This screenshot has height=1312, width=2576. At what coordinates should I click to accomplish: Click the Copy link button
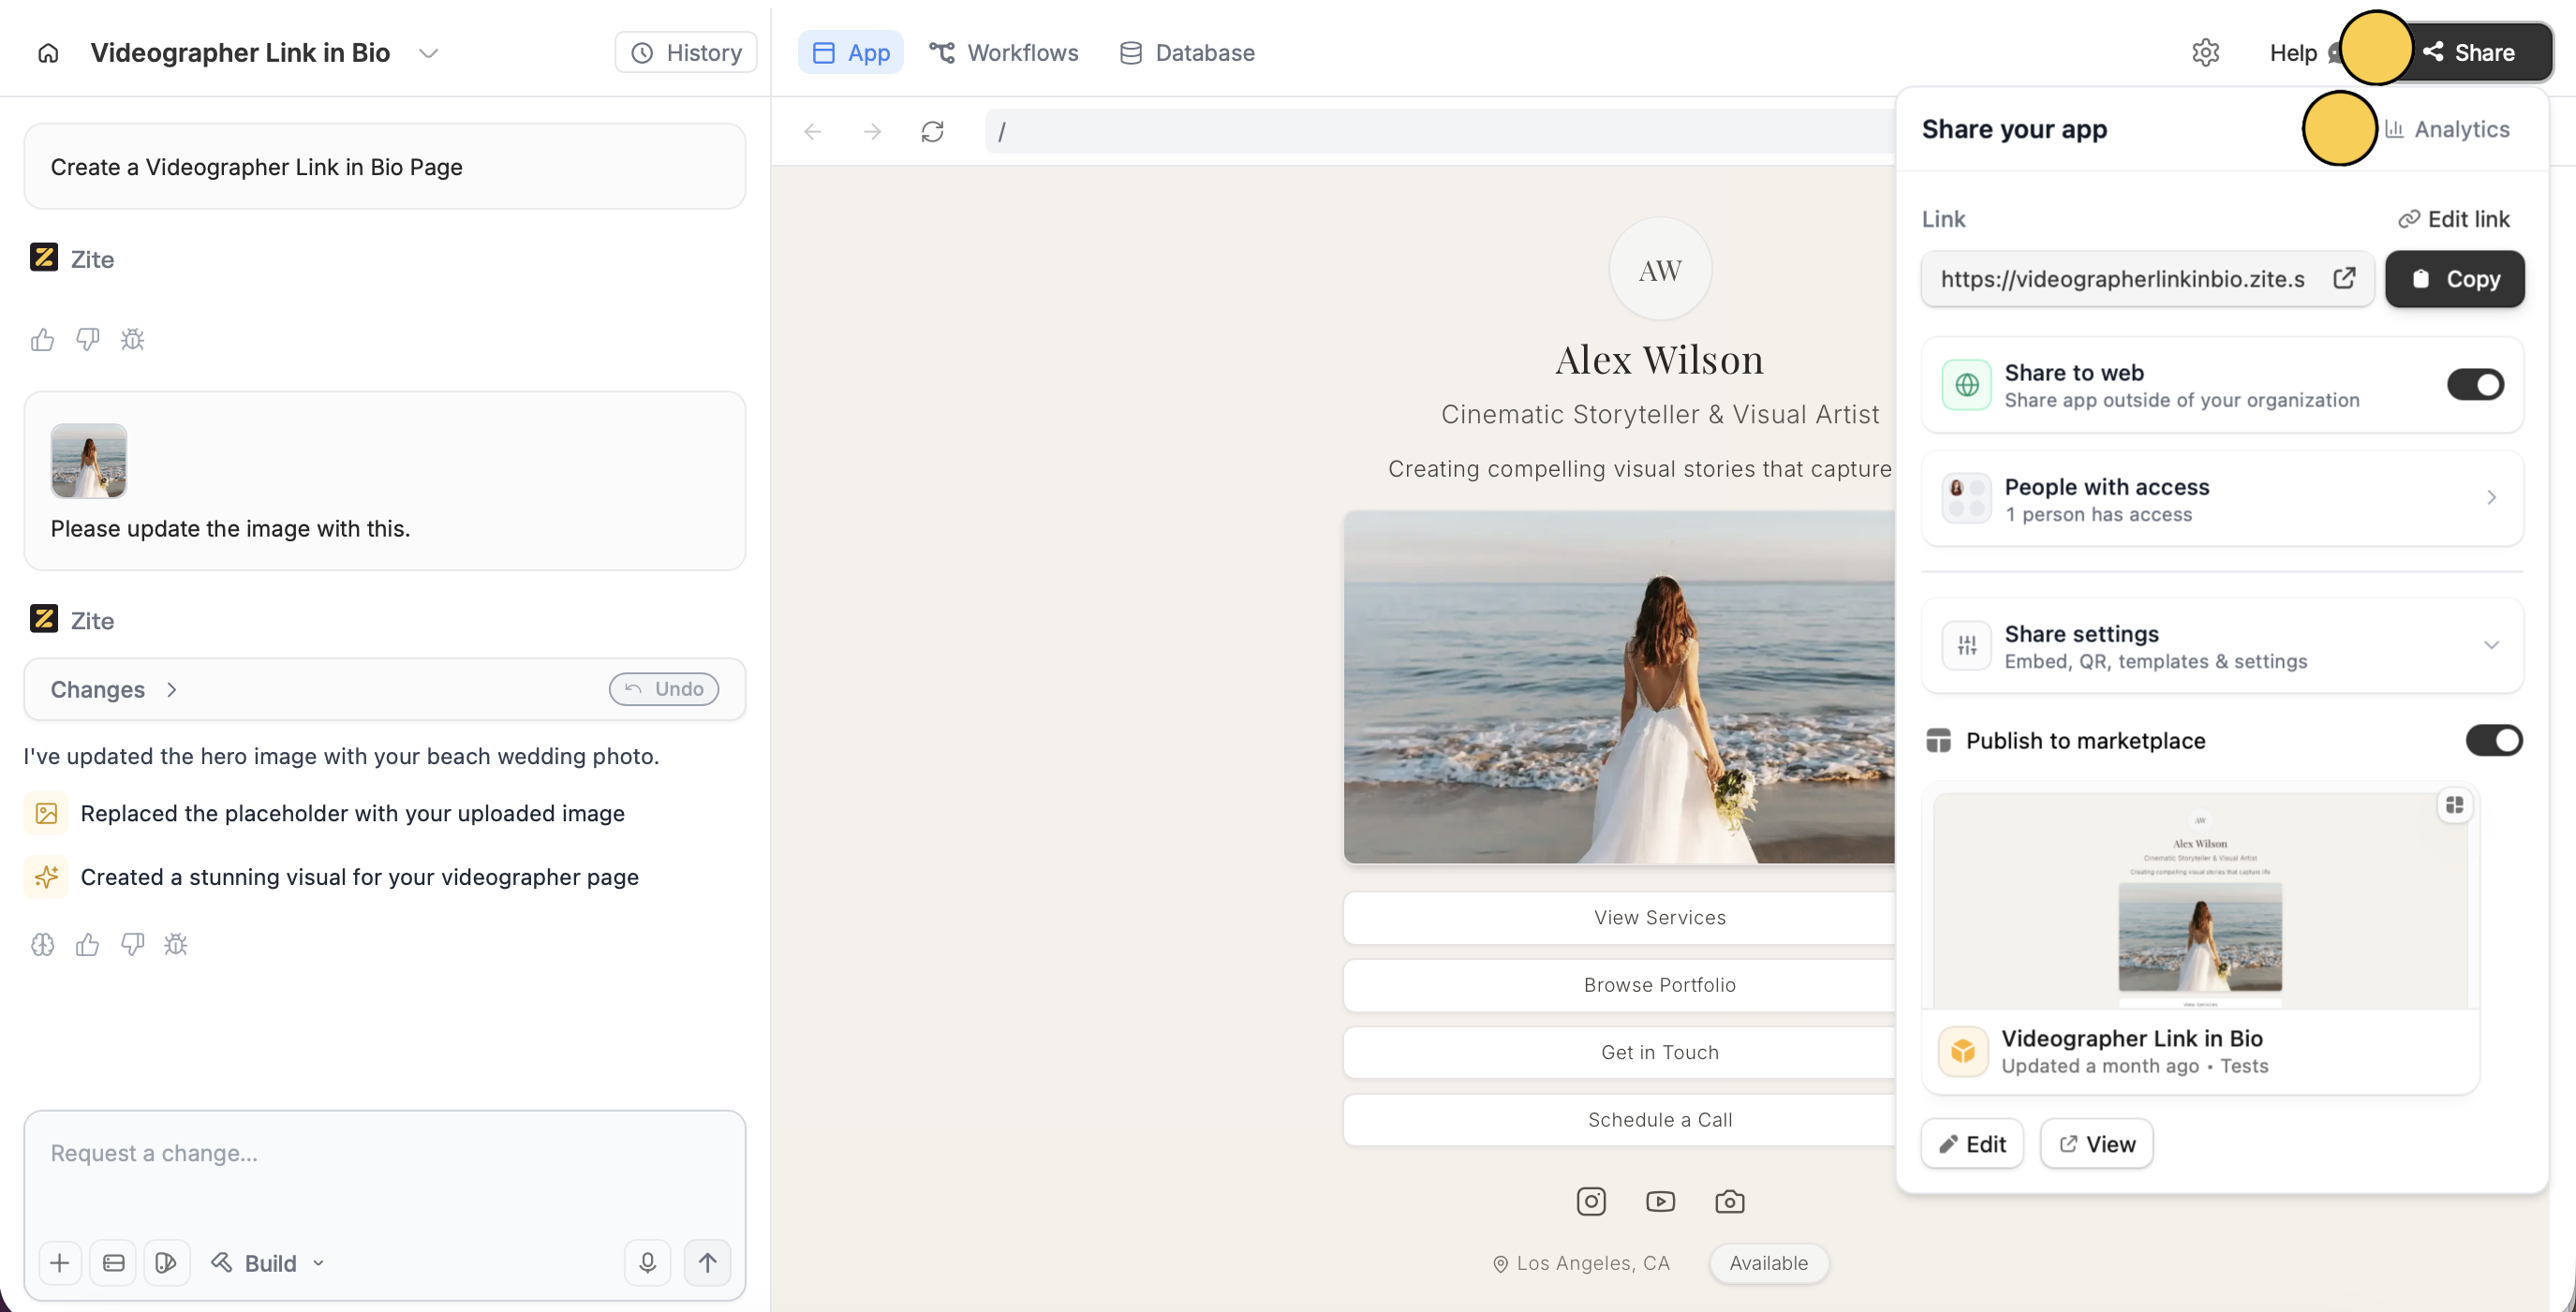point(2454,279)
